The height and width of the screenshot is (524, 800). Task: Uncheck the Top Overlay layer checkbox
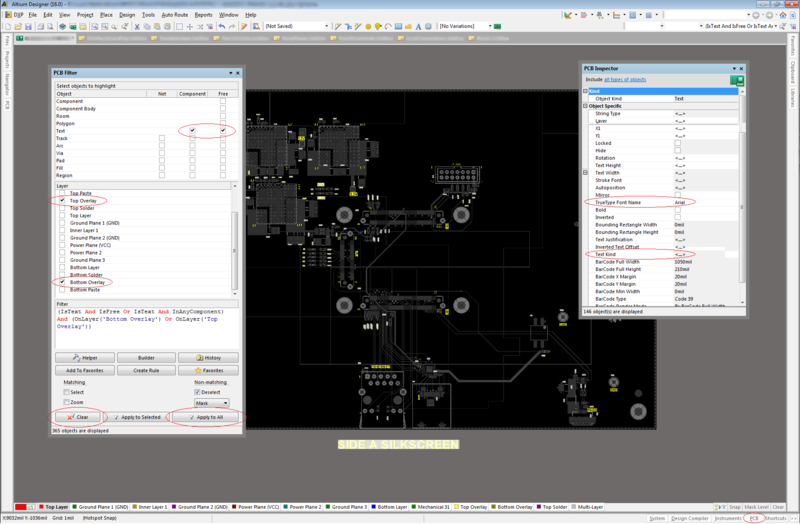click(x=62, y=200)
